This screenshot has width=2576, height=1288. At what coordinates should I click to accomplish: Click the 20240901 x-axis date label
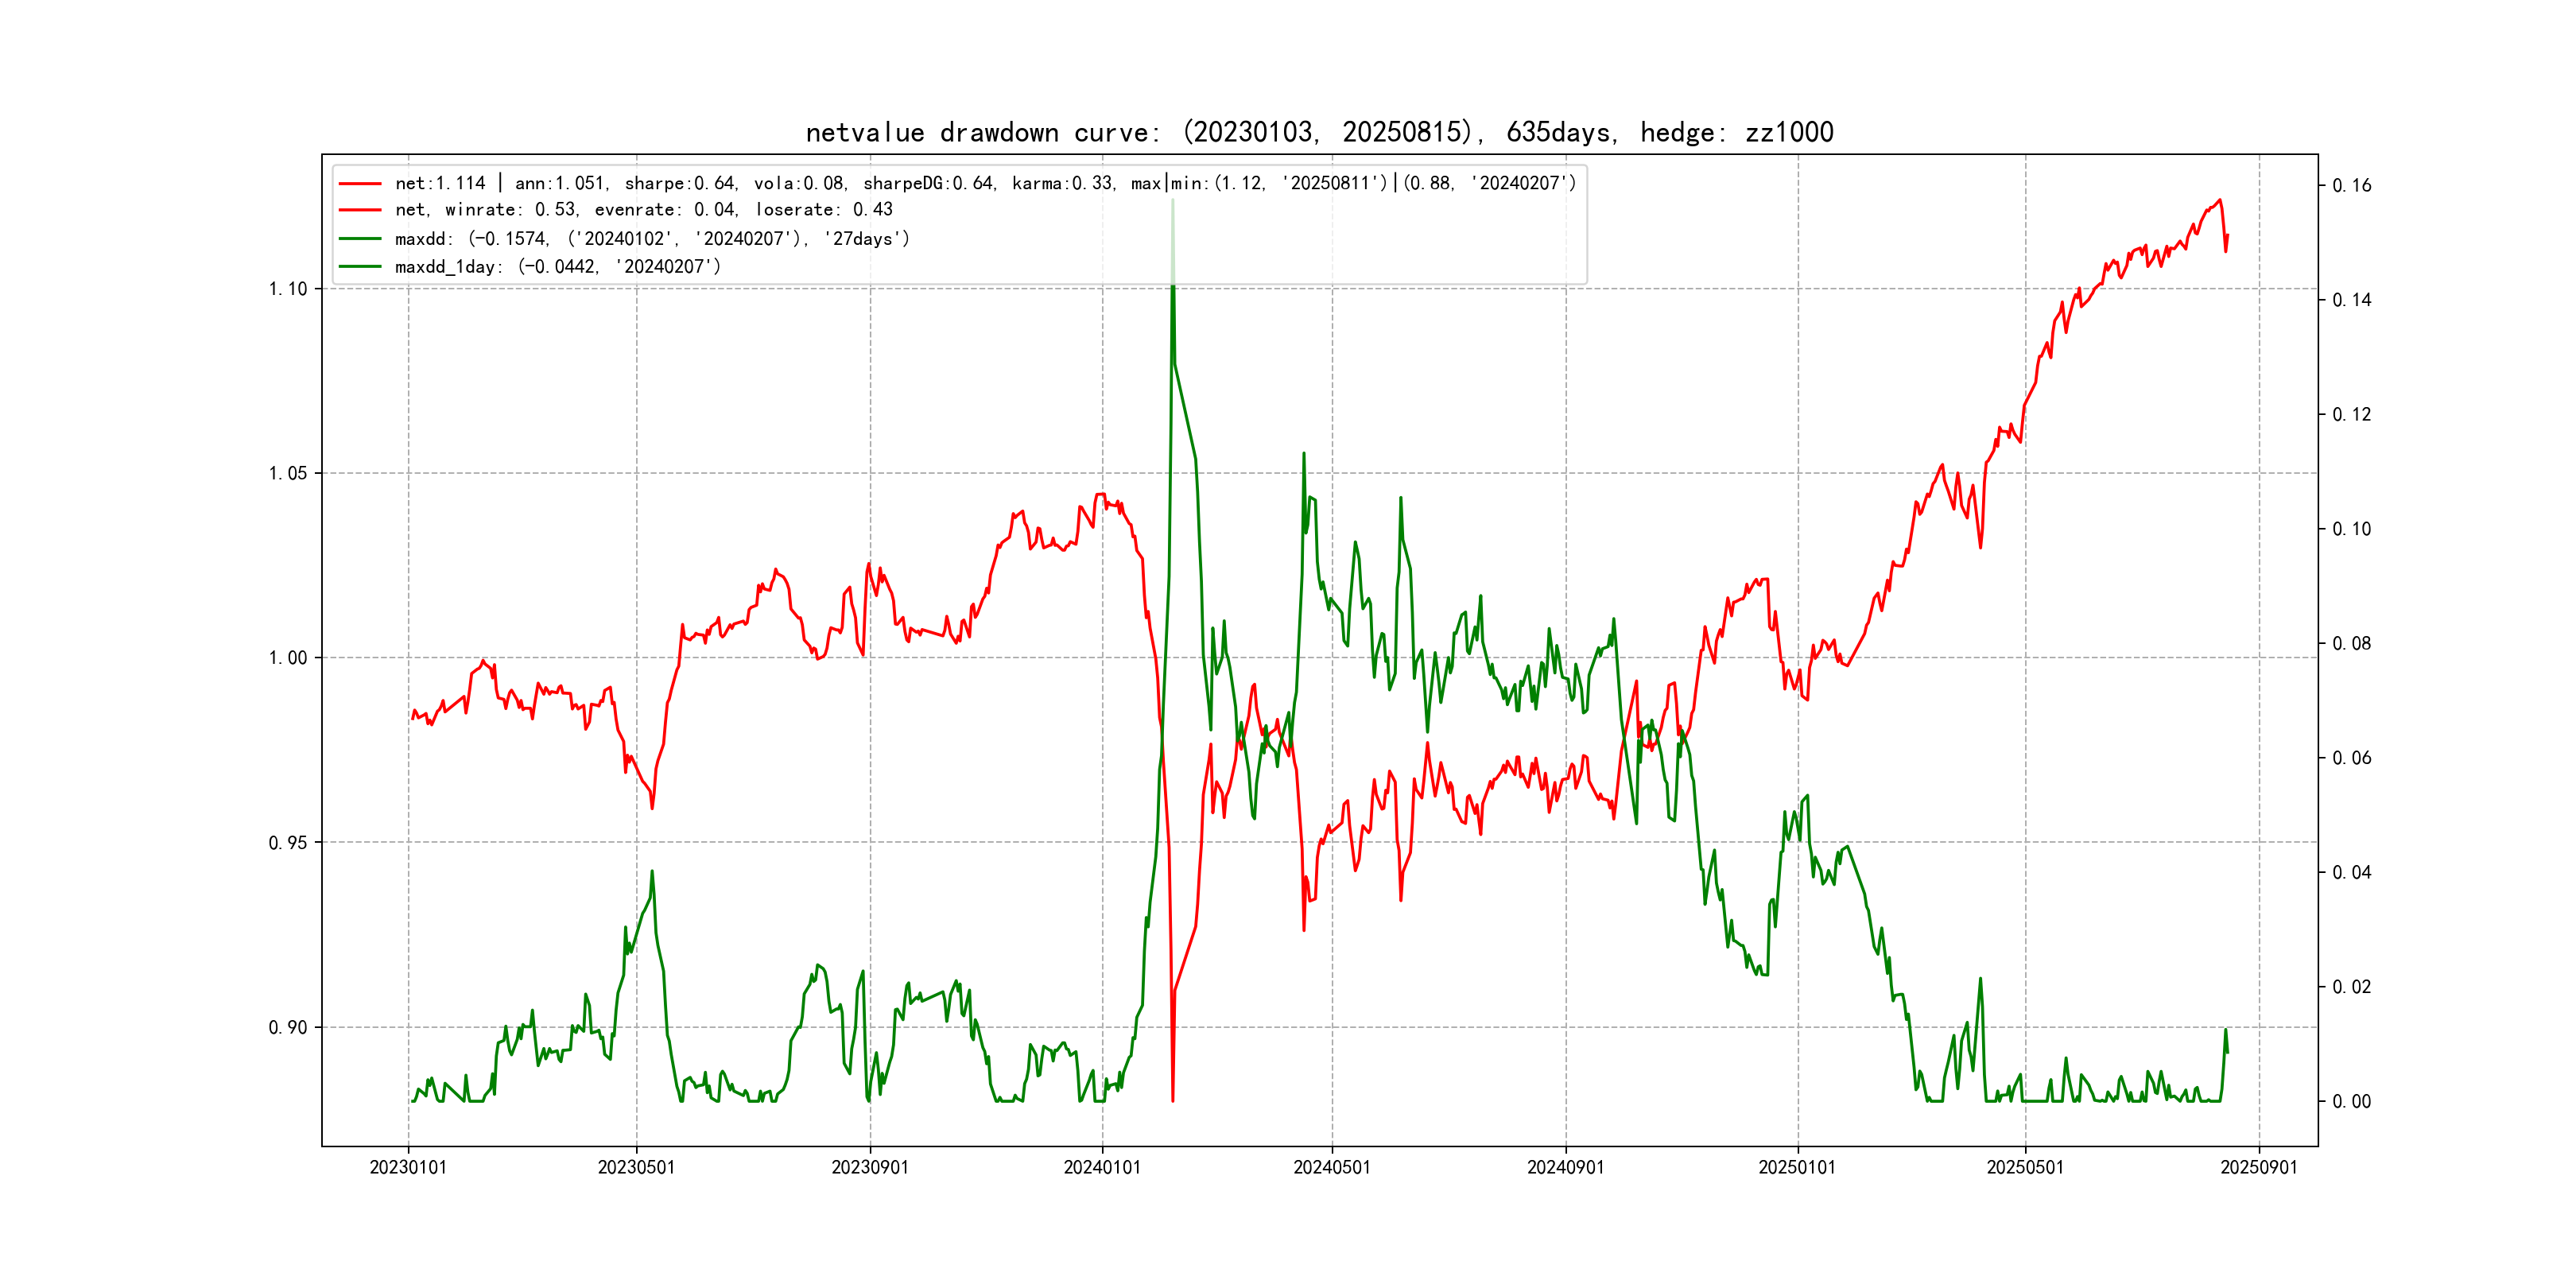(x=1565, y=1167)
